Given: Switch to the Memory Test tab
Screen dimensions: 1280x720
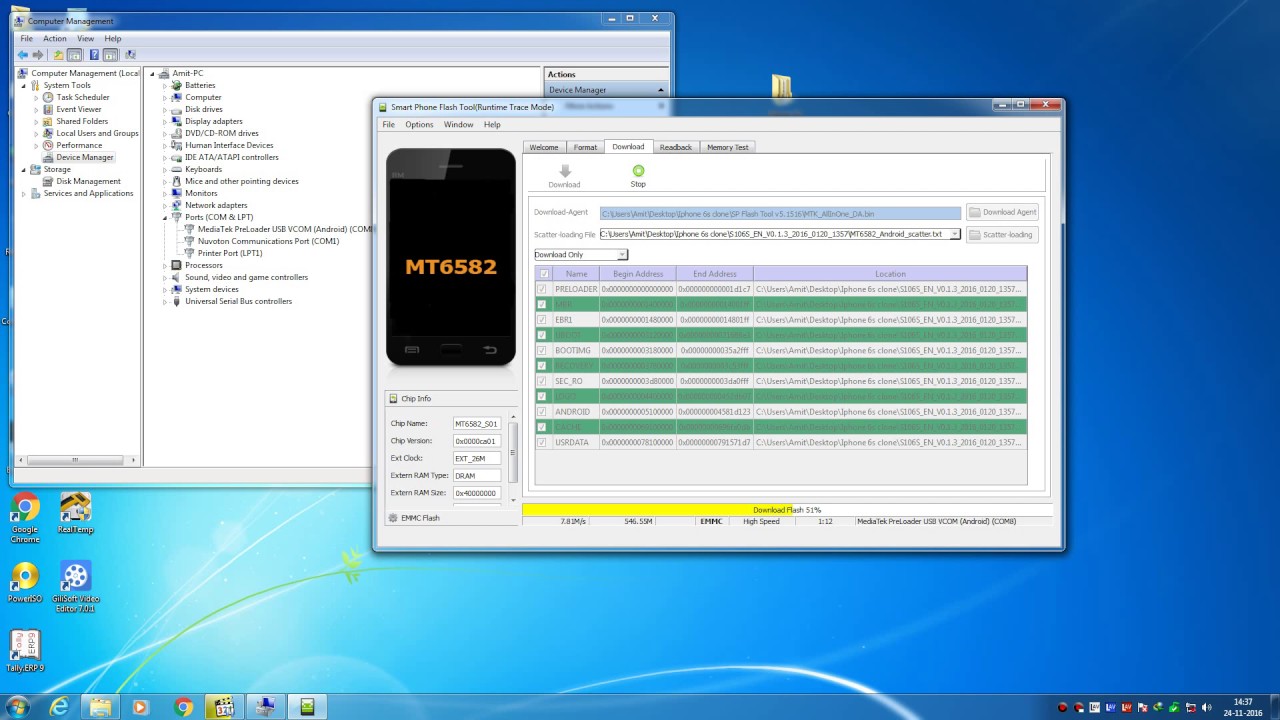Looking at the screenshot, I should tap(728, 147).
